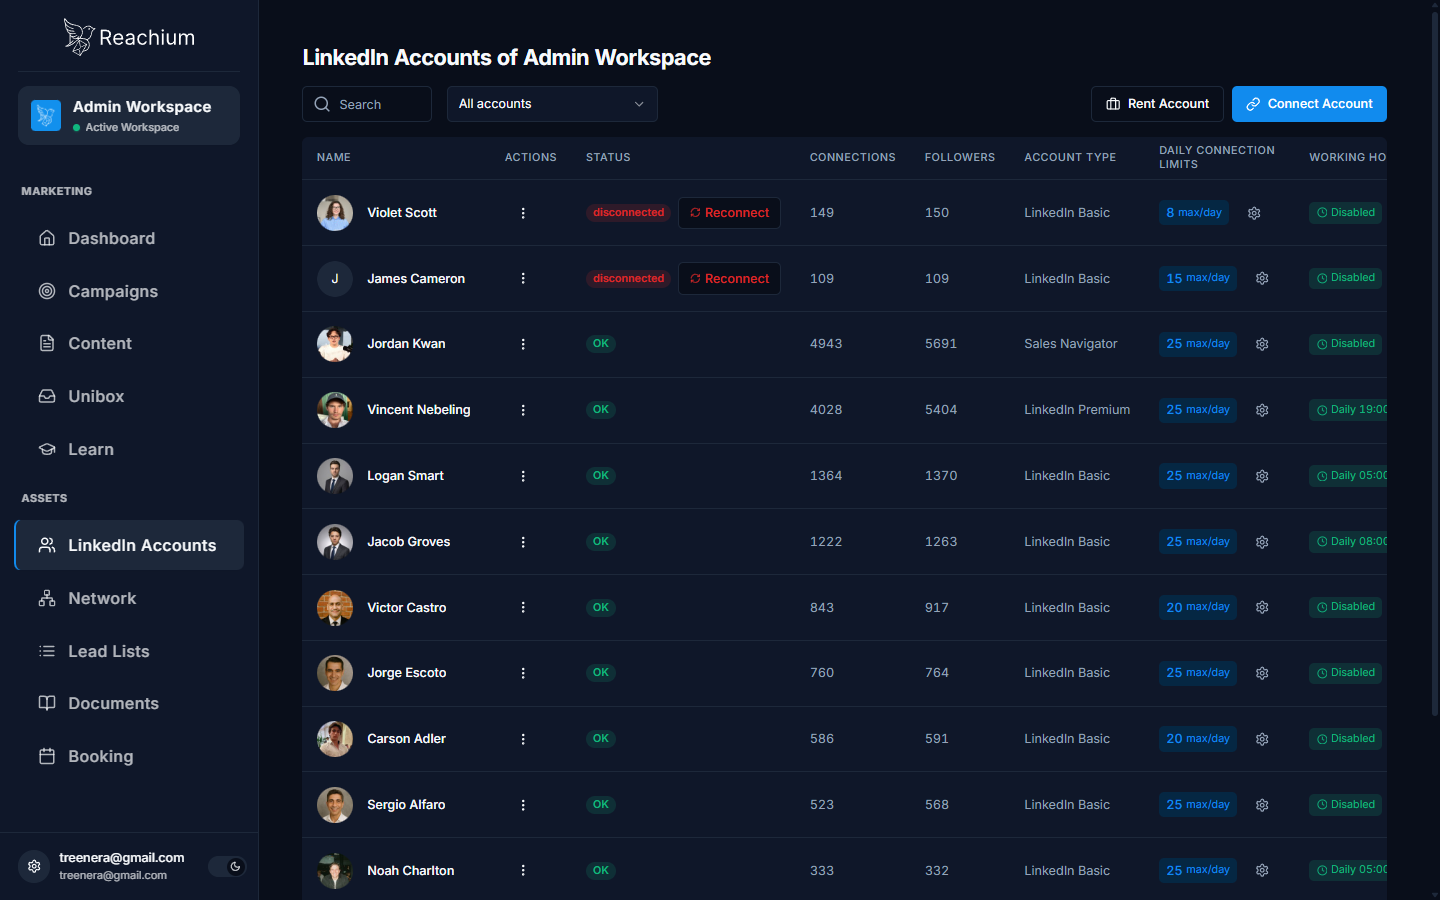Open actions menu for Jordan Kwan
The image size is (1440, 900).
click(523, 344)
